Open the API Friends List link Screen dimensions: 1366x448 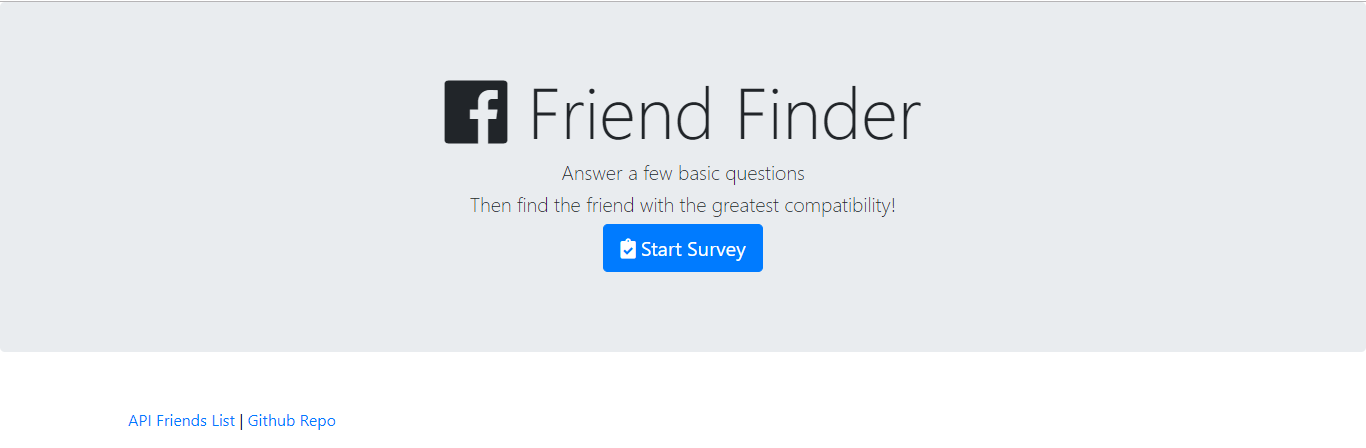point(181,421)
